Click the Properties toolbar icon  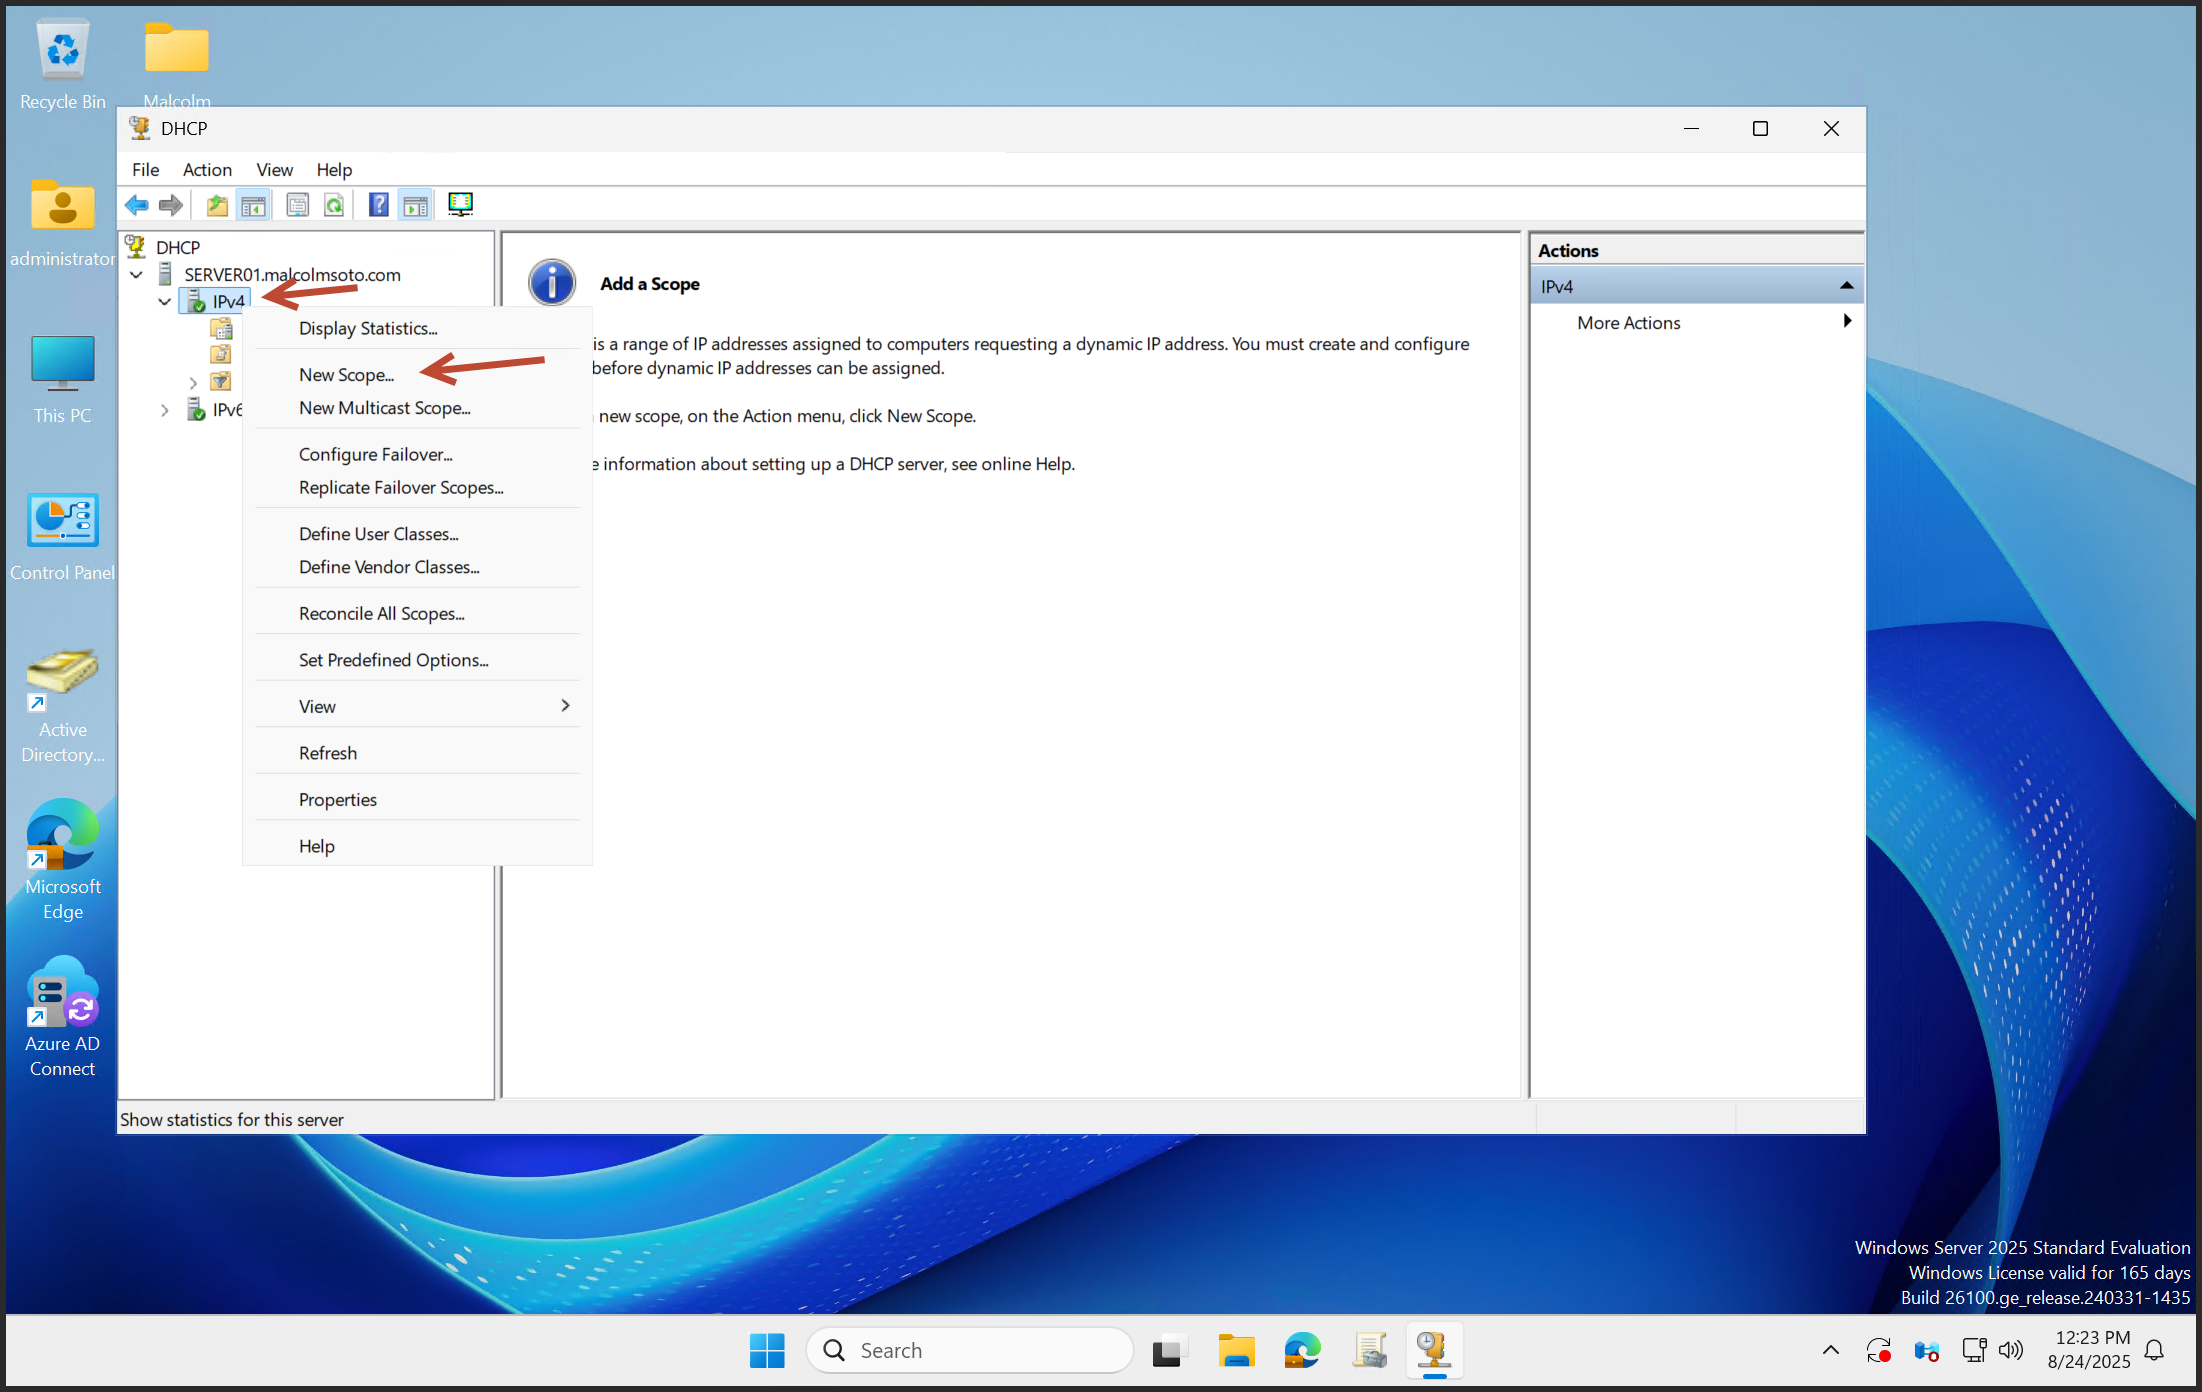tap(297, 205)
